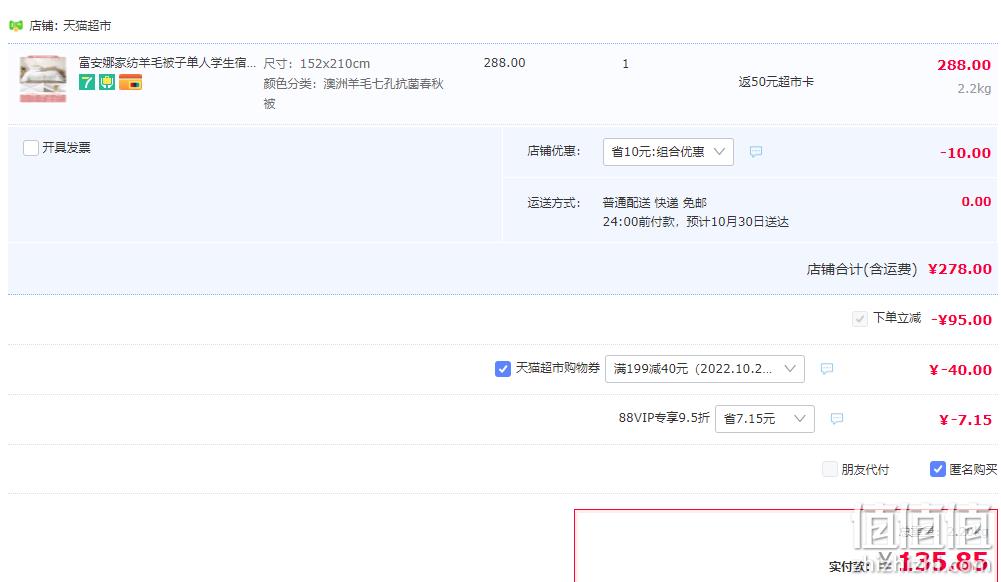
Task: Open the note icon beside 店铺优惠 dropdown
Action: [x=756, y=152]
